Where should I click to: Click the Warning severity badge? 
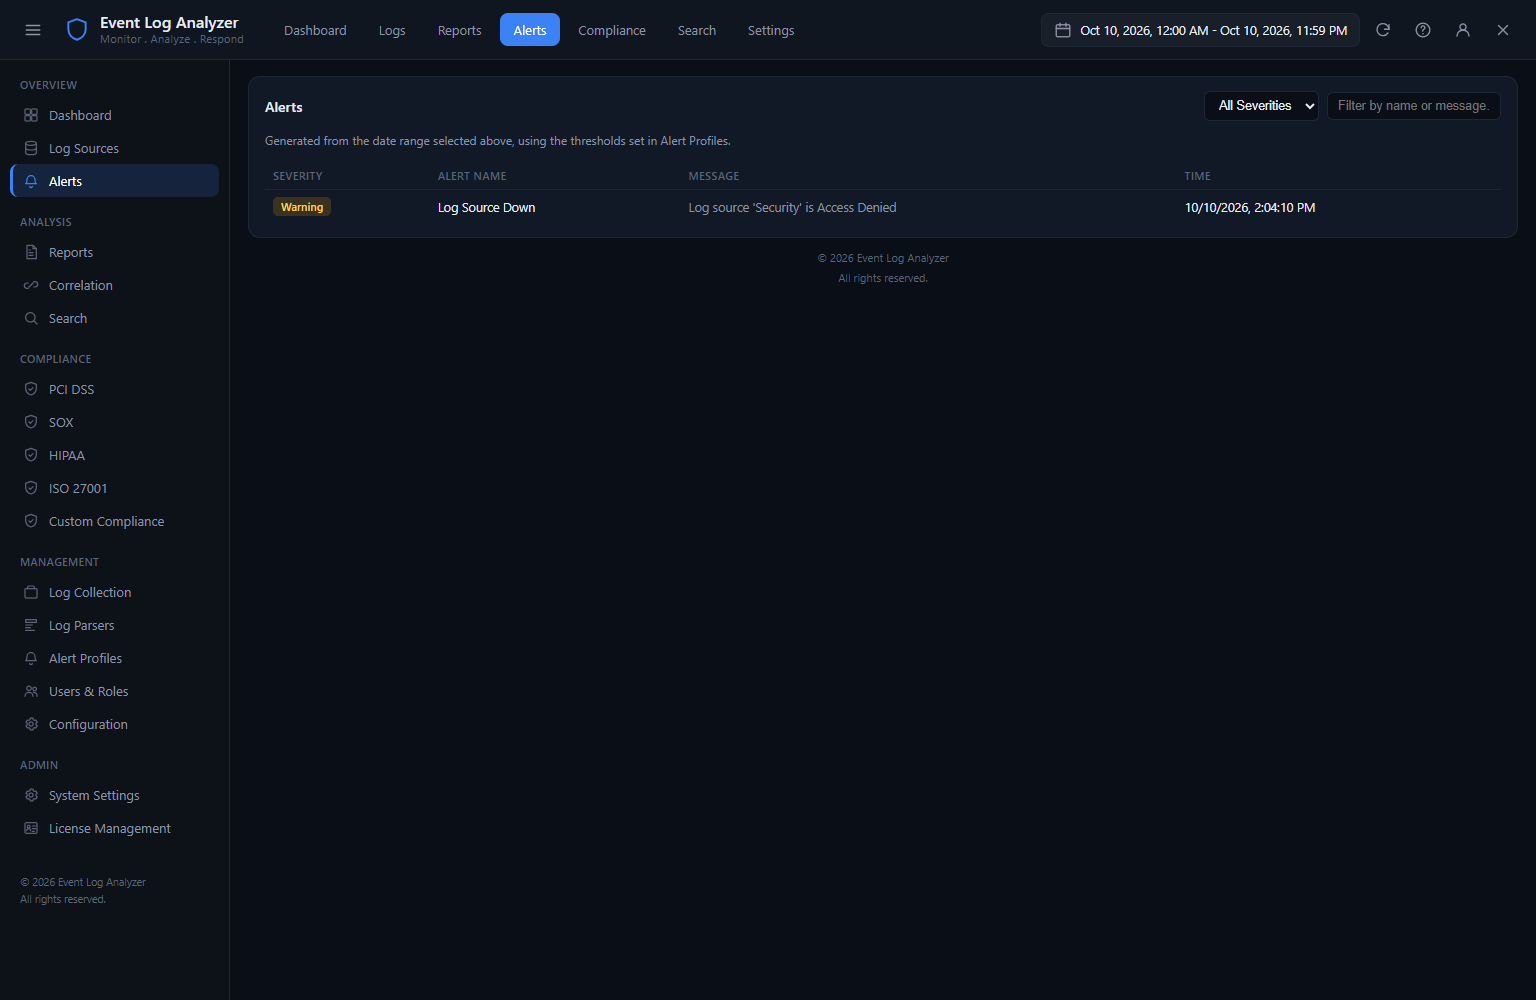point(302,207)
